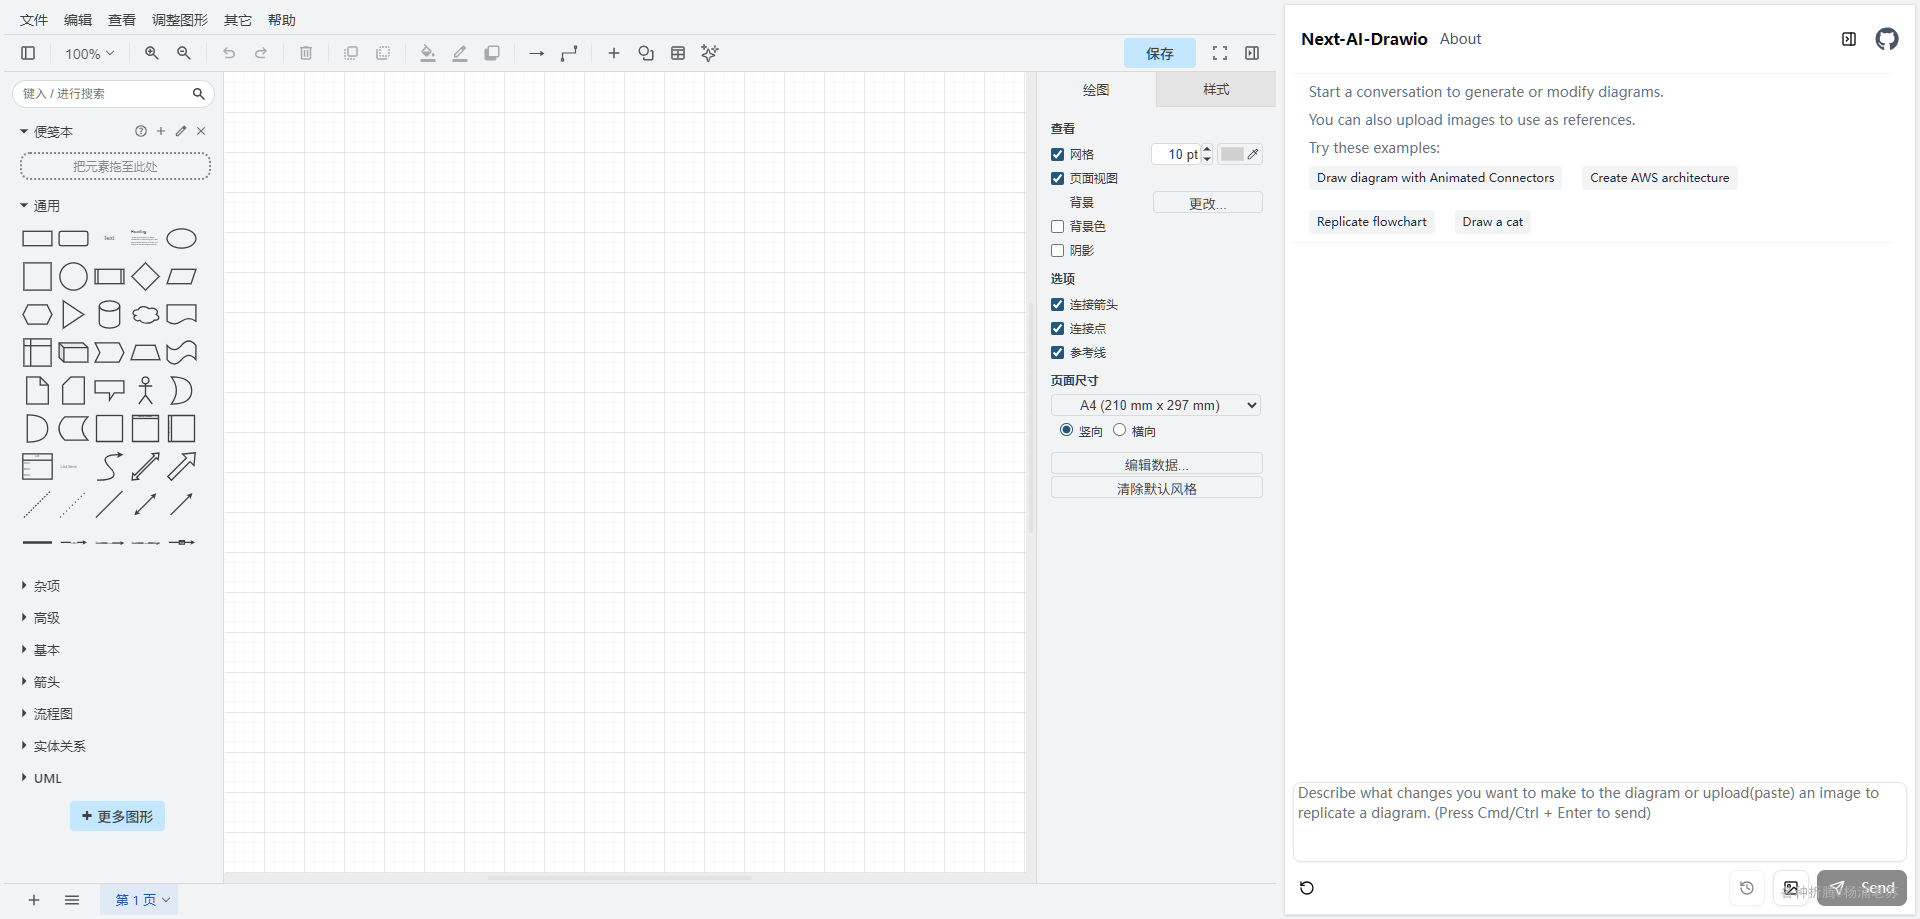Click the upload image icon in chat
1920x919 pixels.
pyautogui.click(x=1791, y=888)
